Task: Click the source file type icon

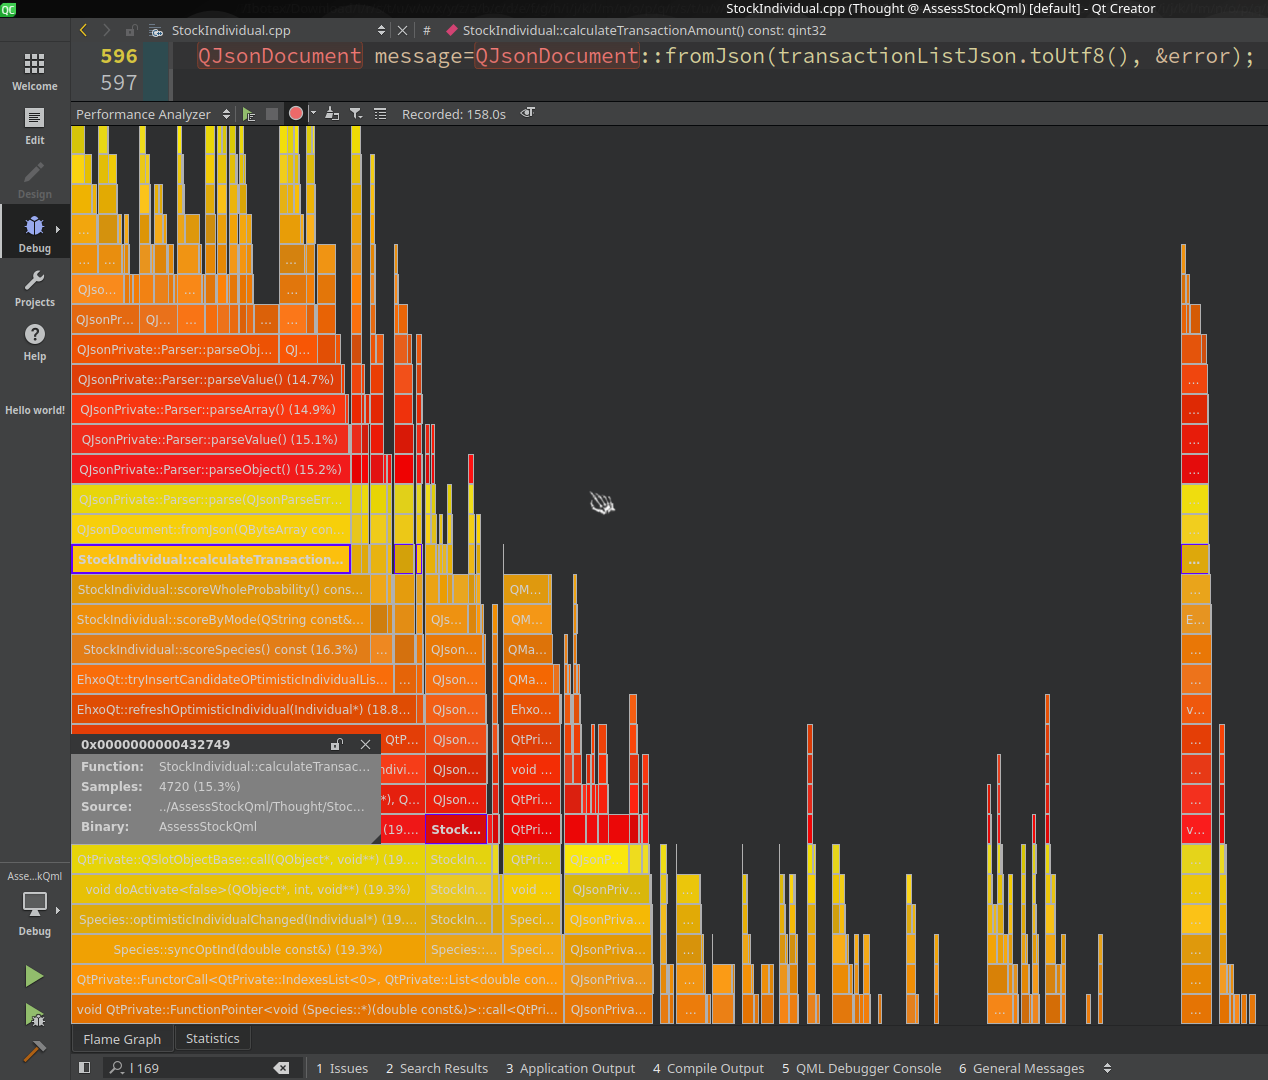Action: [156, 30]
